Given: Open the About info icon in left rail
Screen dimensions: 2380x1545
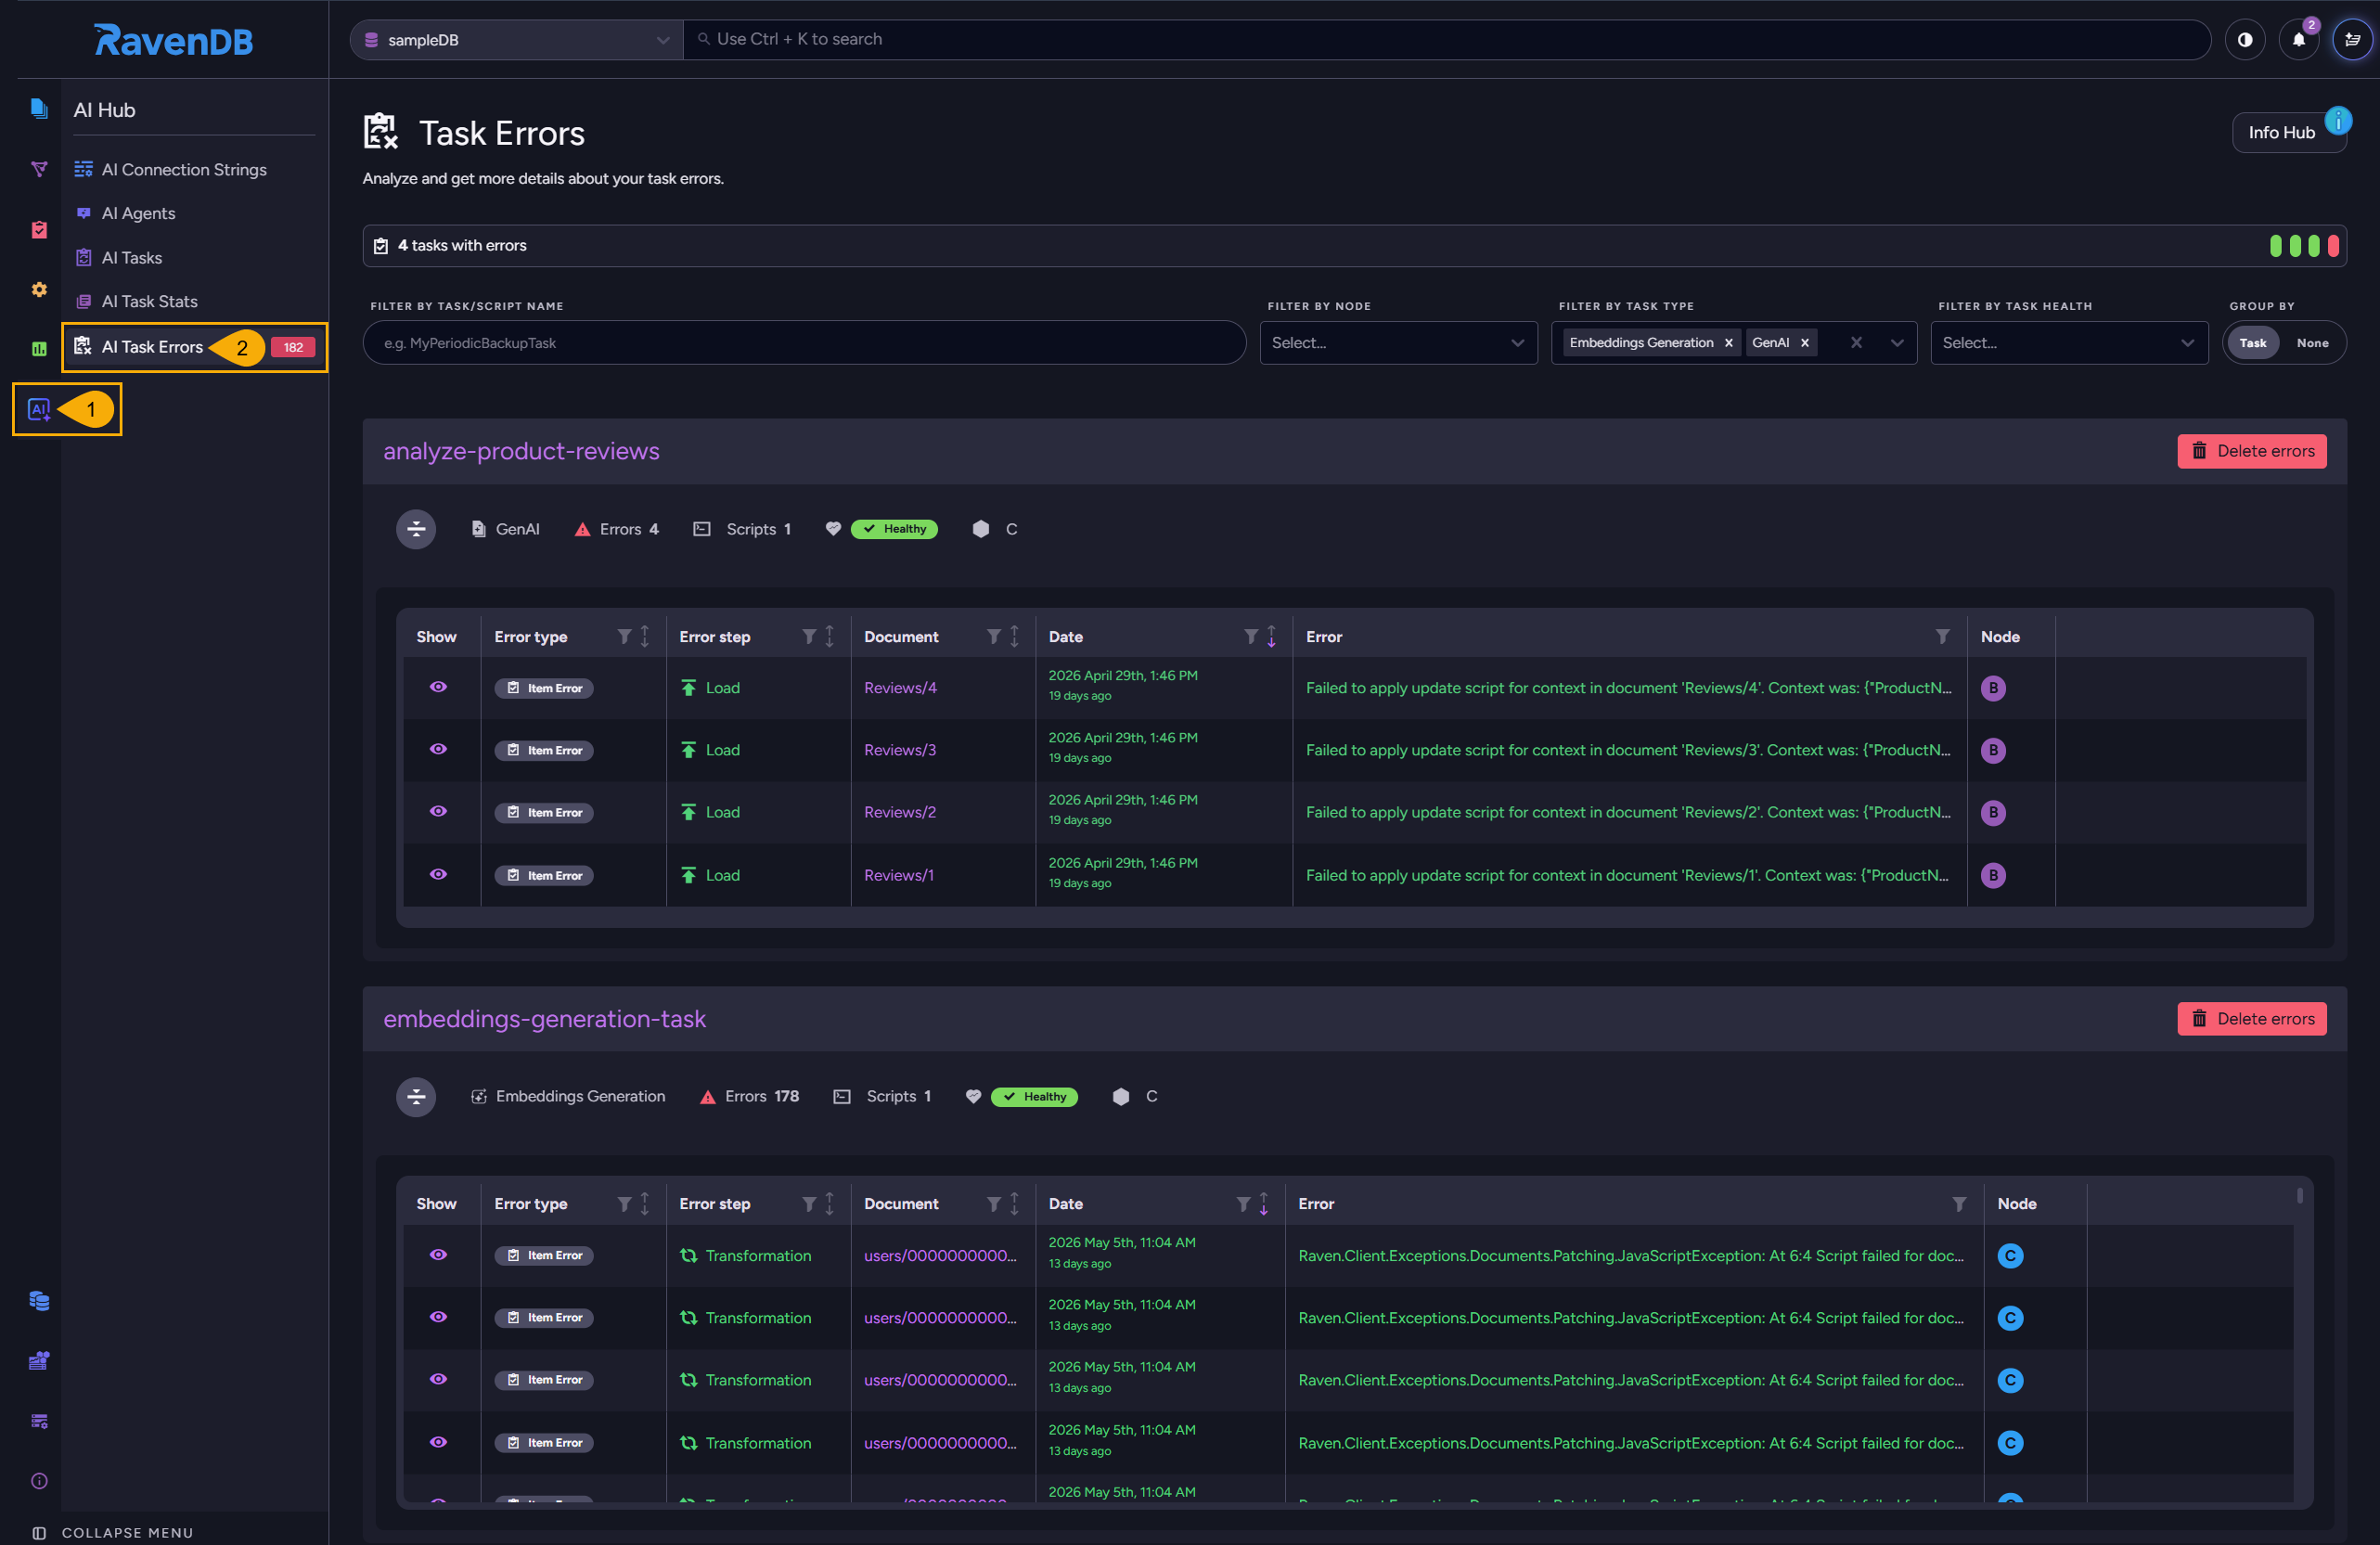Looking at the screenshot, I should coord(39,1480).
